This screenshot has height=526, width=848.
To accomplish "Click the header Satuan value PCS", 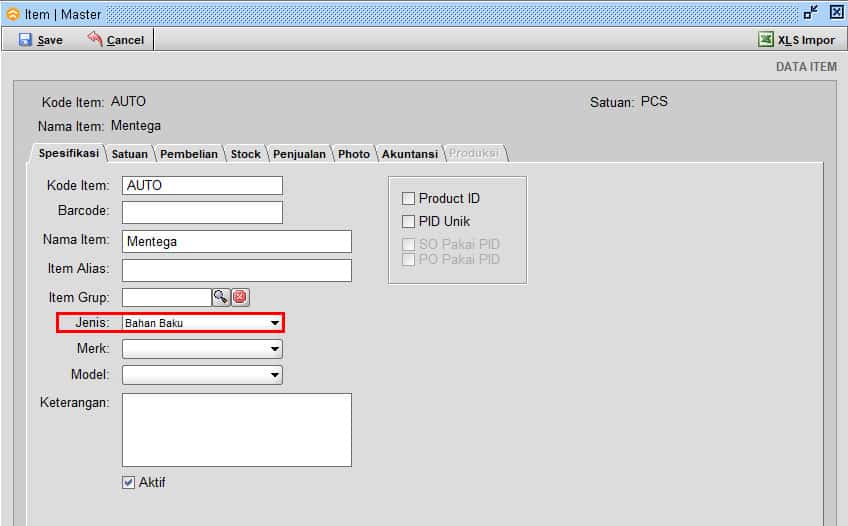I will pyautogui.click(x=654, y=102).
